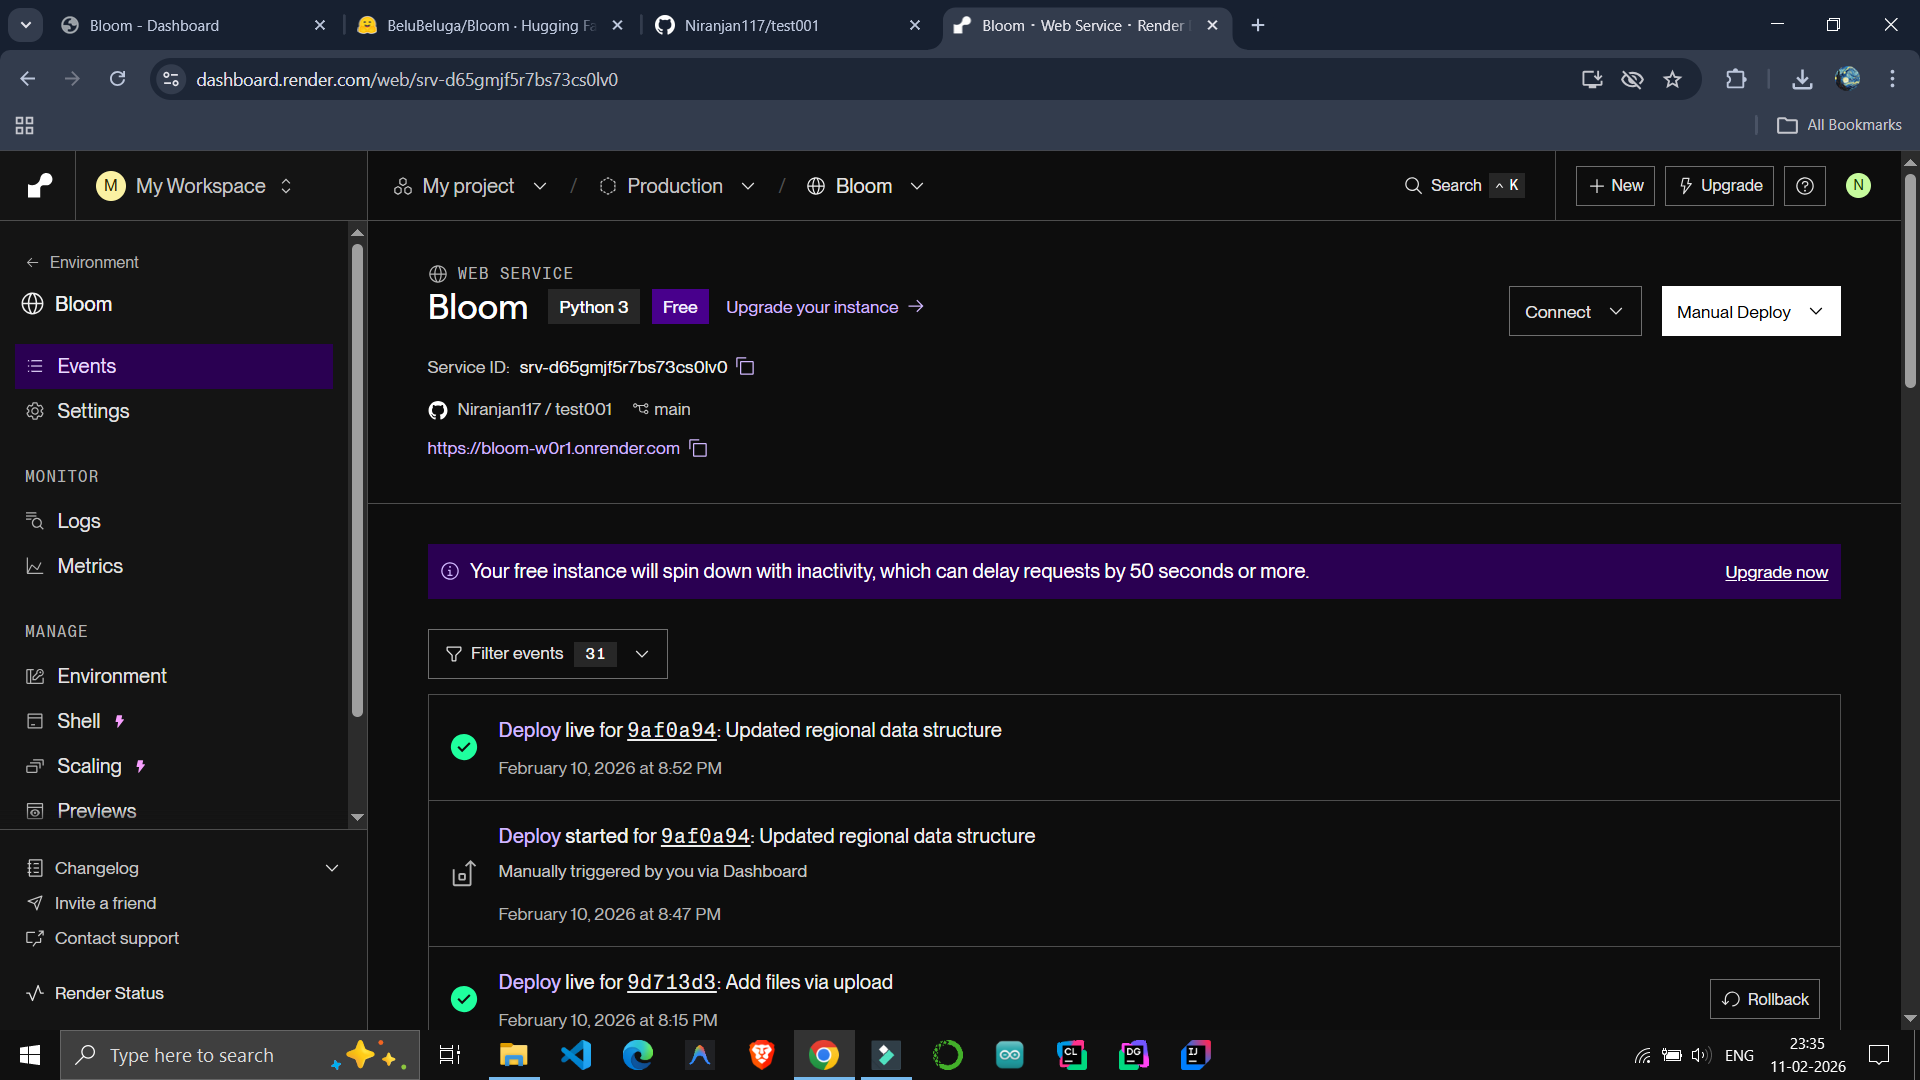Bookmark this page with star icon
1920x1080 pixels.
click(x=1672, y=79)
